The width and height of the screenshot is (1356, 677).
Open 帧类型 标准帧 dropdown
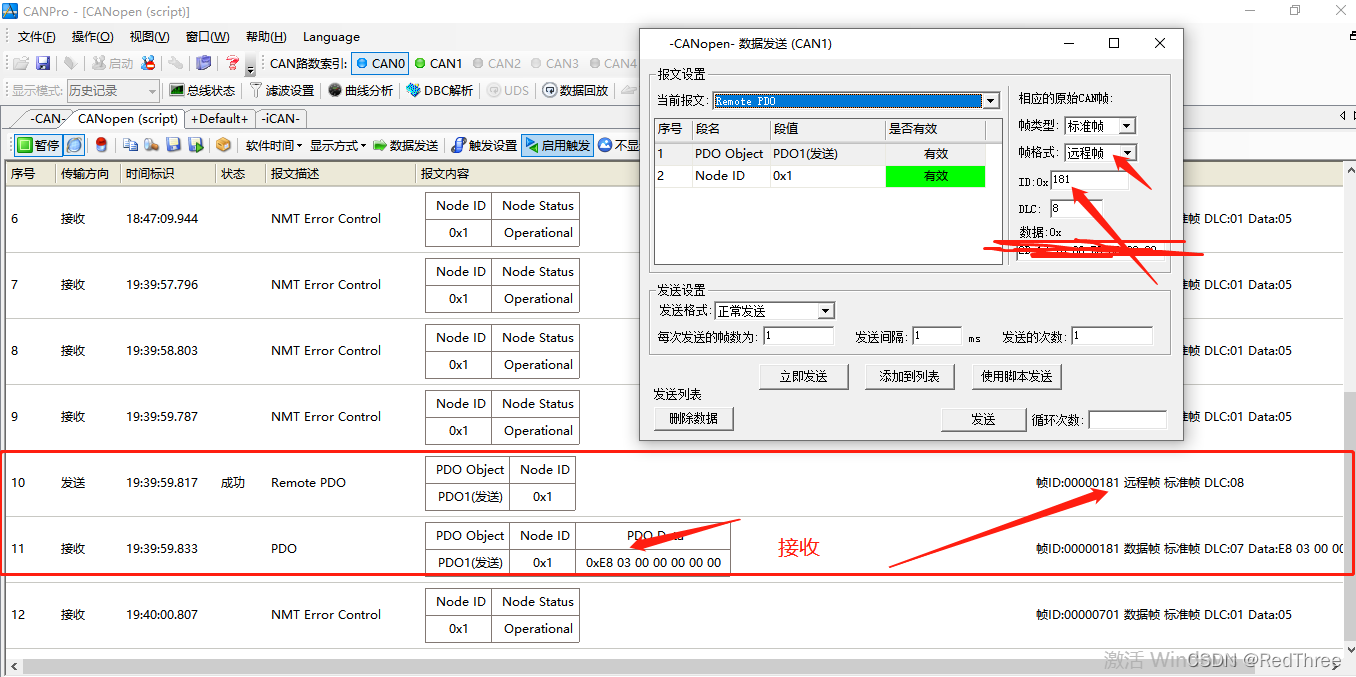1099,126
